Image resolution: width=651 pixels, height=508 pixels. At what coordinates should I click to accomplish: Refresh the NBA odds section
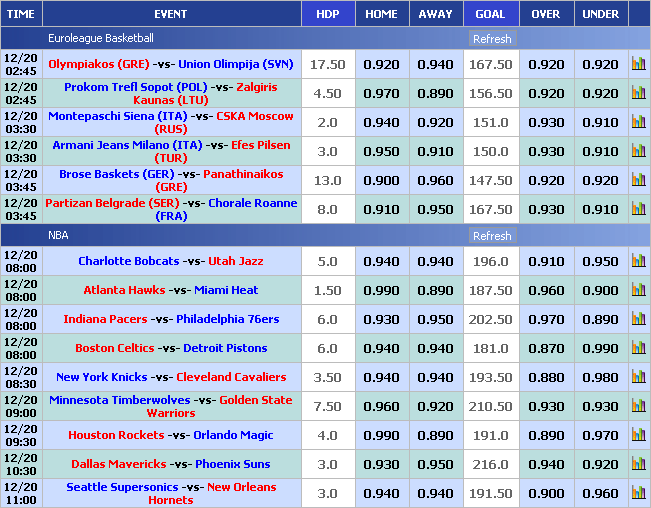coord(491,236)
